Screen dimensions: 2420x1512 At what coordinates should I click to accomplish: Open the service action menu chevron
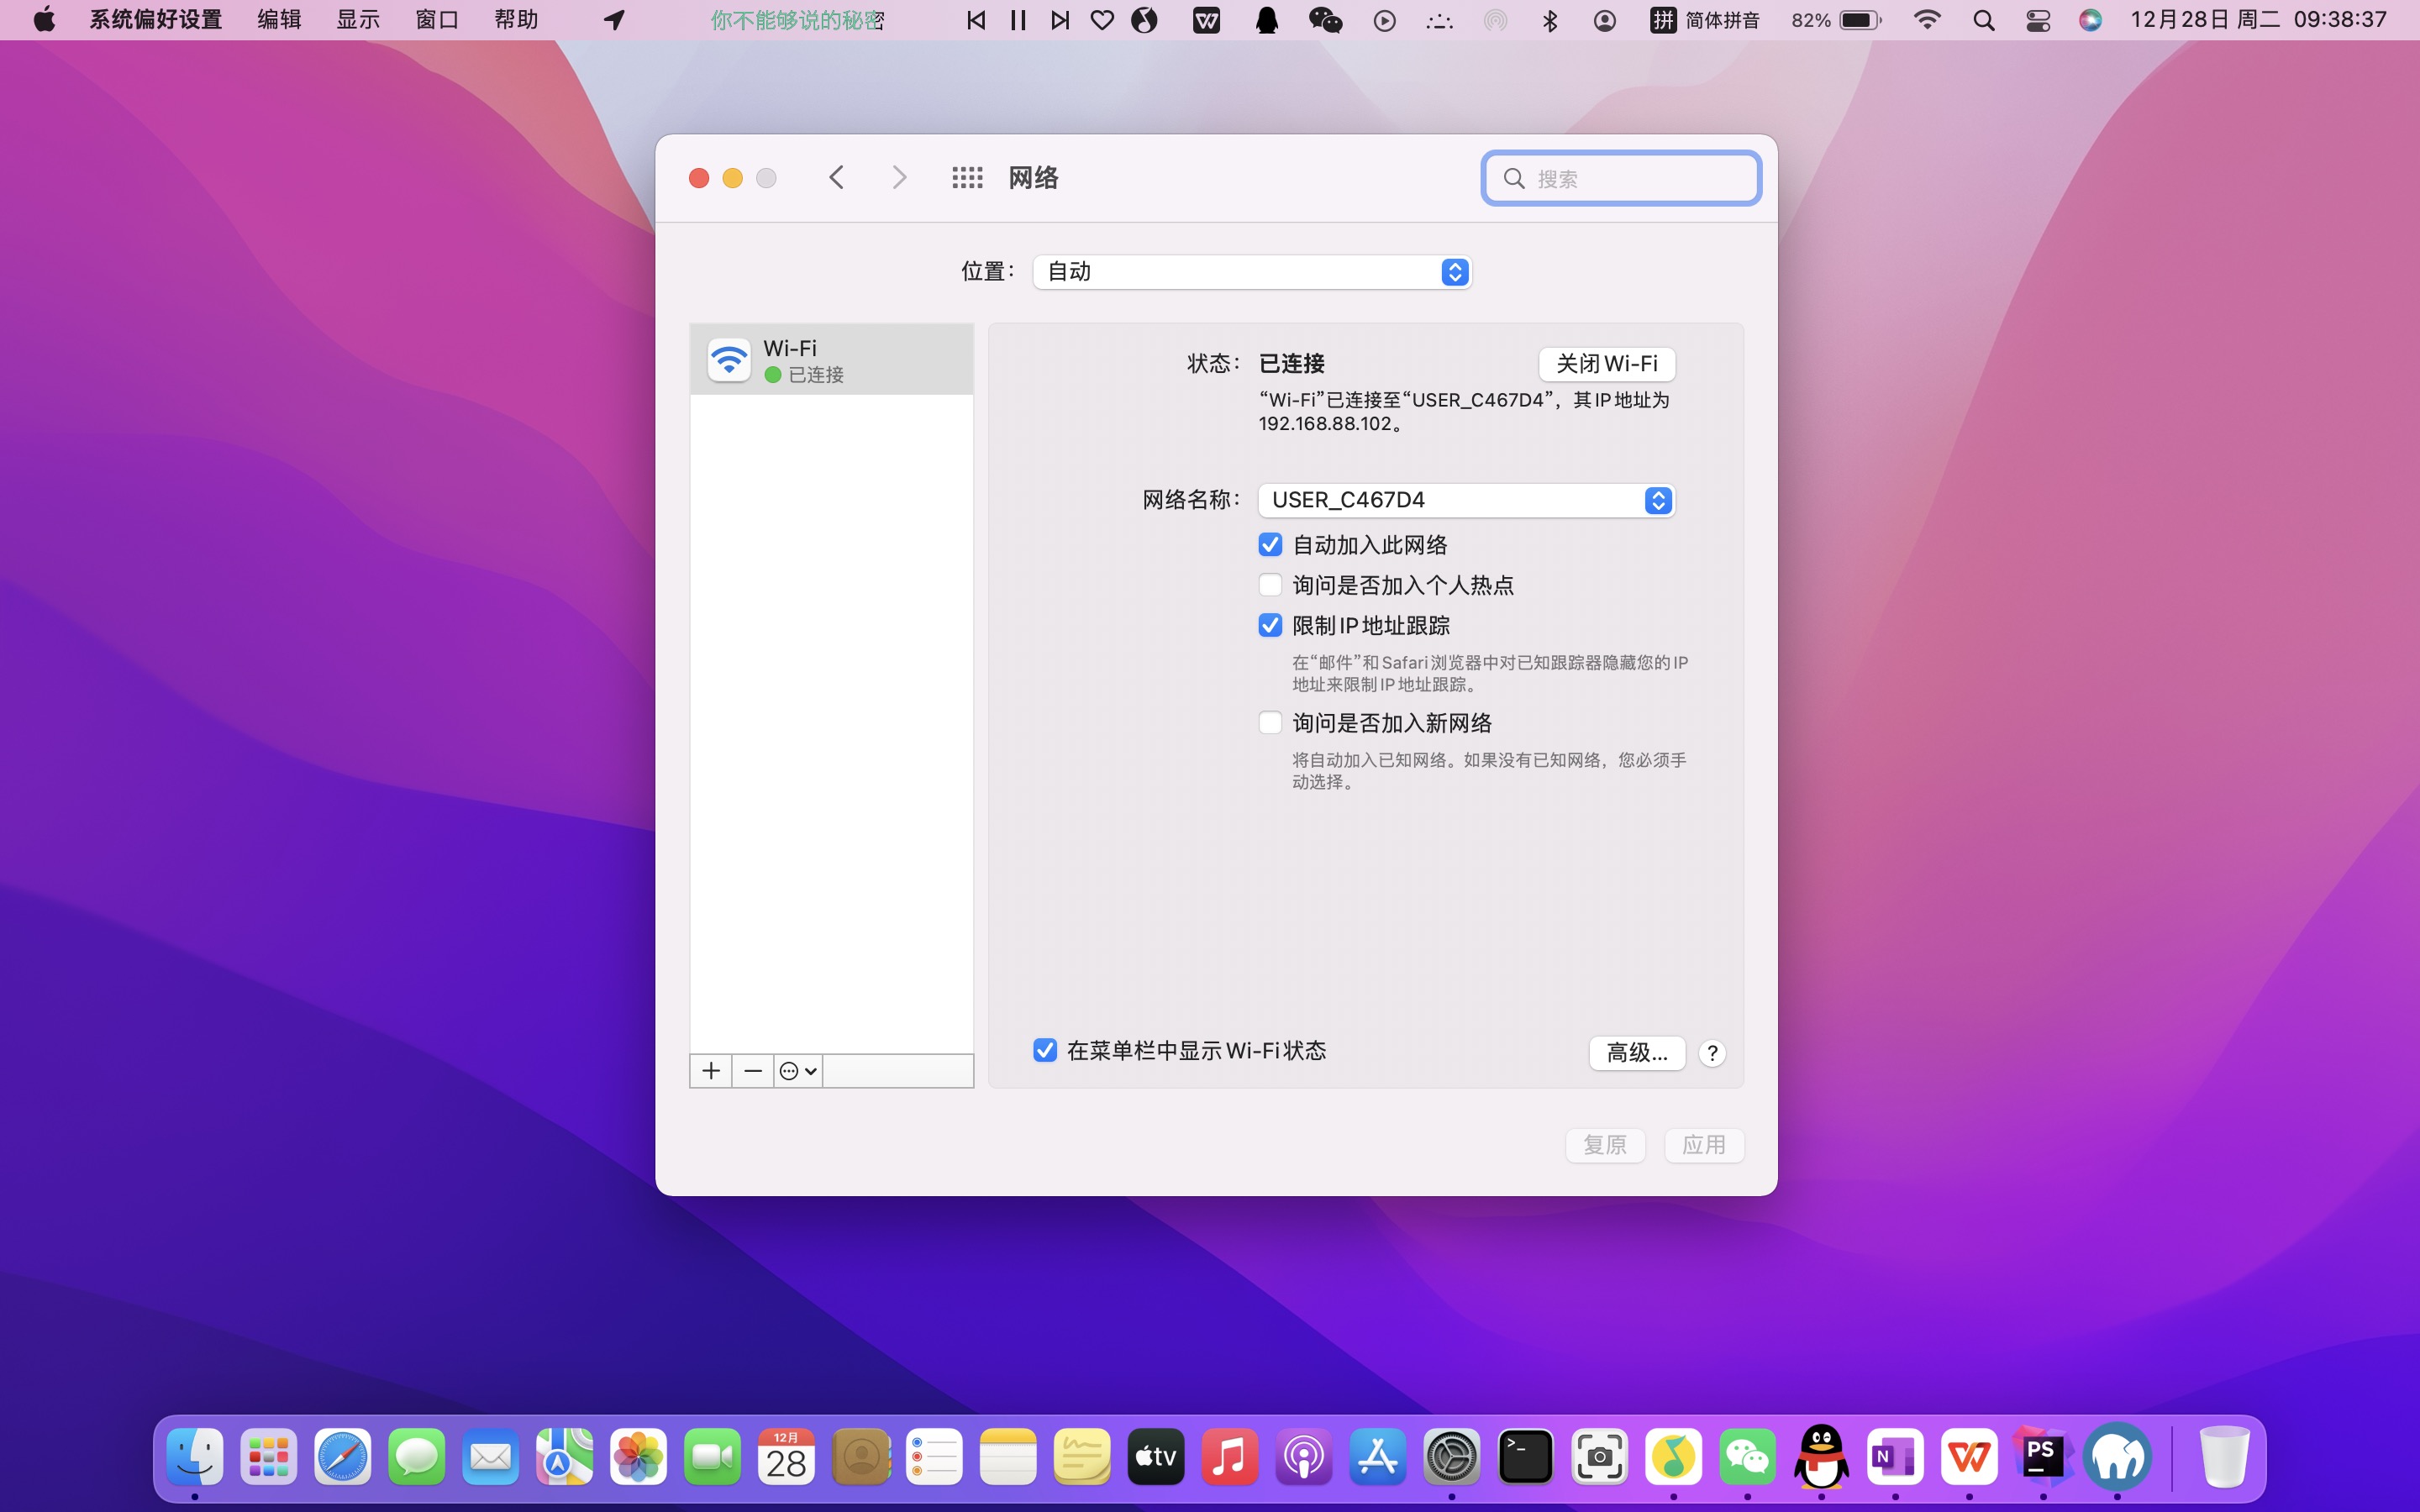click(x=798, y=1071)
